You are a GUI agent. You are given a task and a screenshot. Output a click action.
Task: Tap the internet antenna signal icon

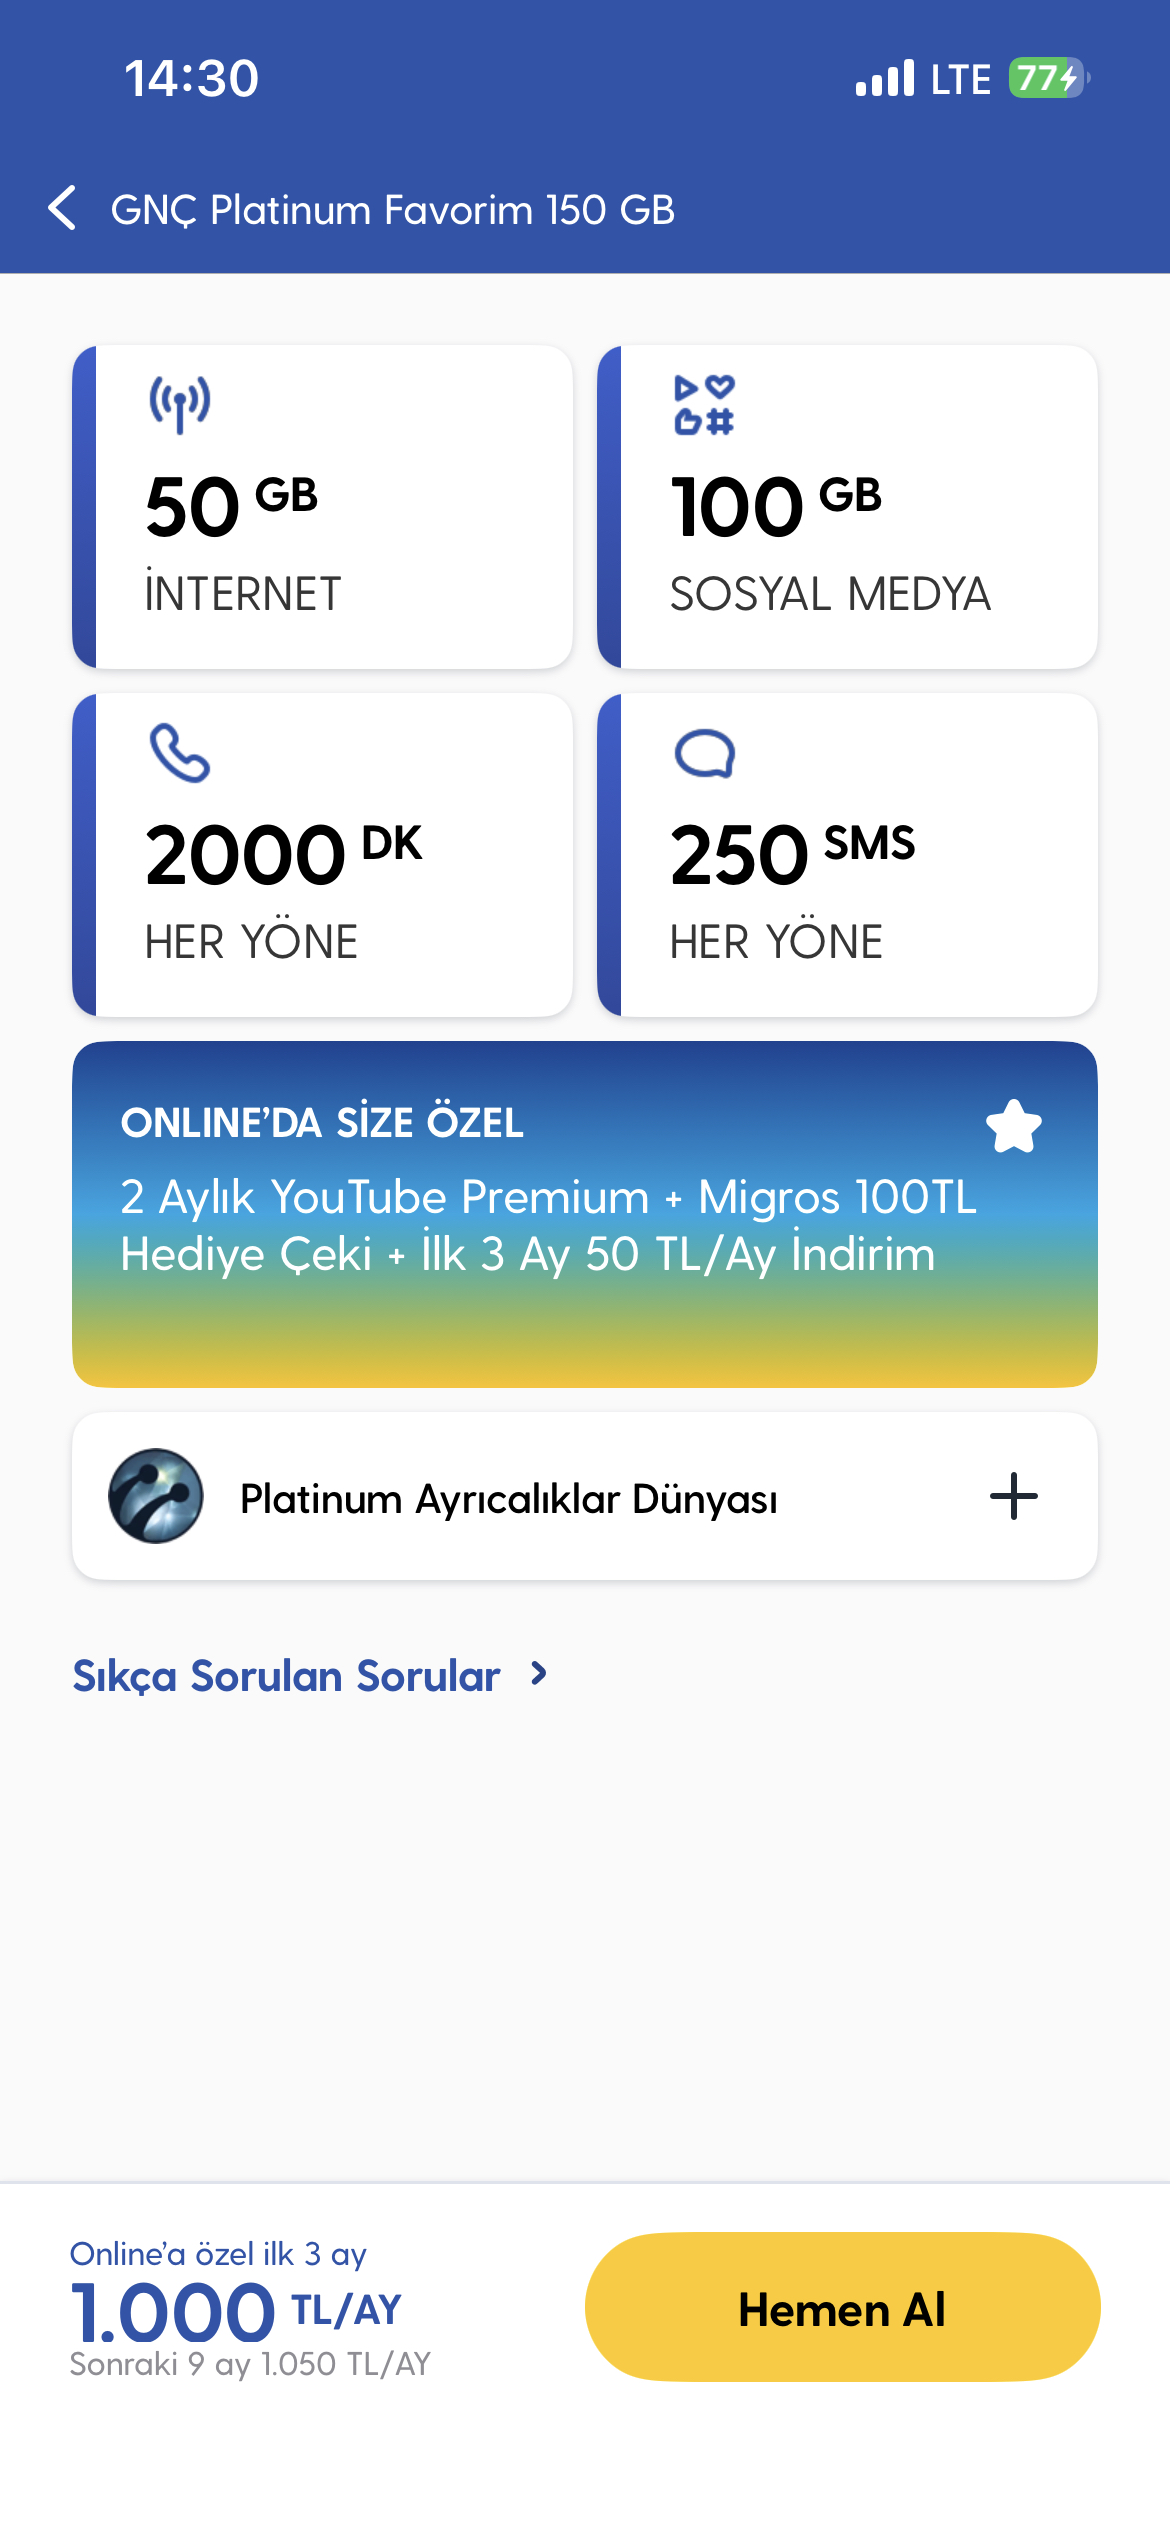[x=180, y=403]
